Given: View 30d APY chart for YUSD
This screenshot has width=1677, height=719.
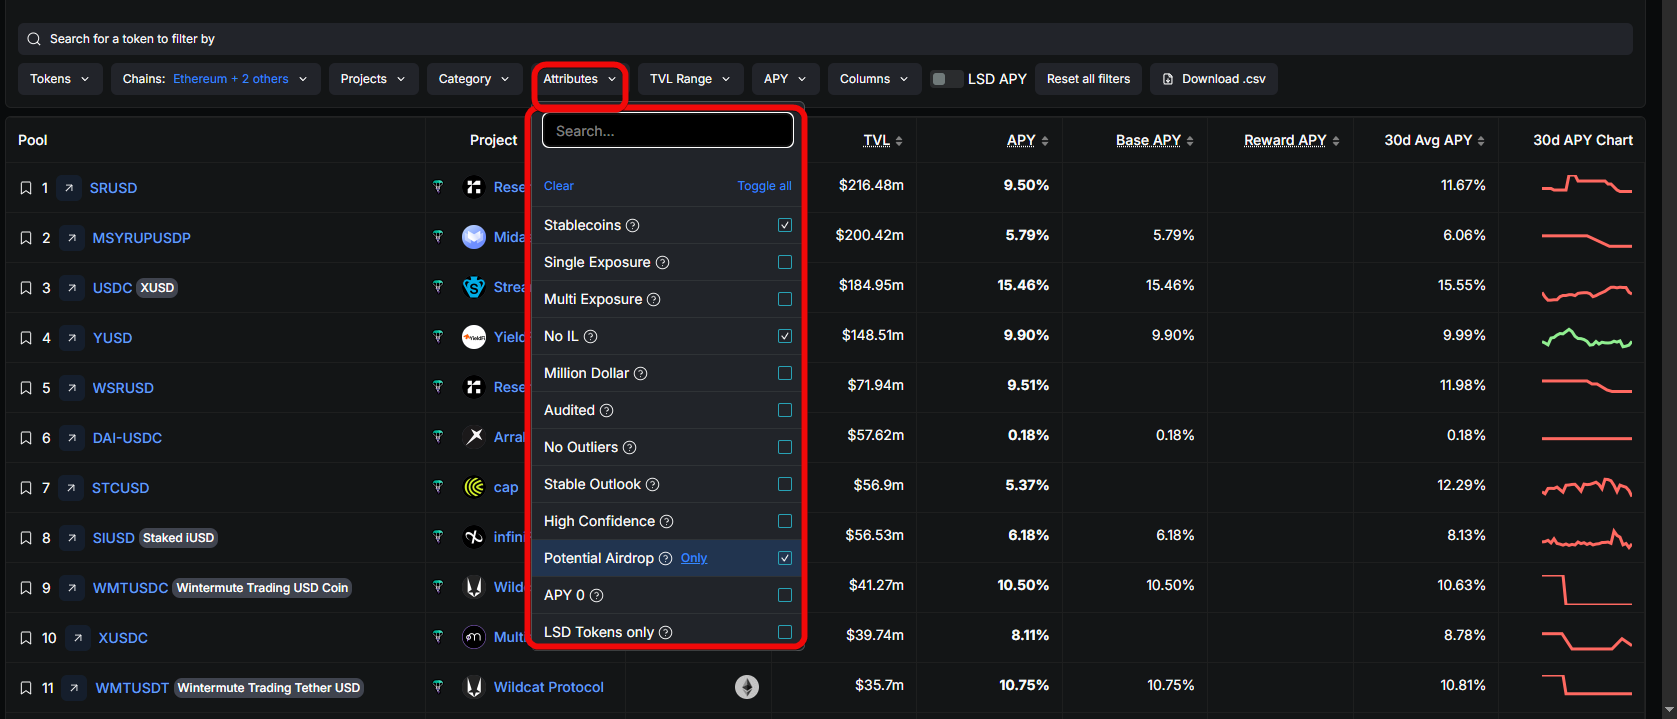Looking at the screenshot, I should coord(1586,338).
